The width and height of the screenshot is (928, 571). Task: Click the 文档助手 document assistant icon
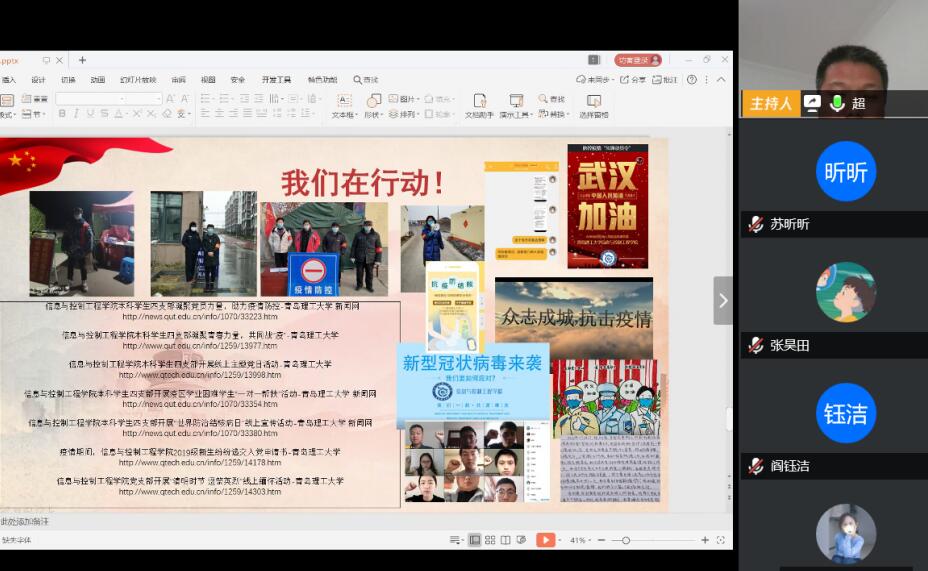479,101
